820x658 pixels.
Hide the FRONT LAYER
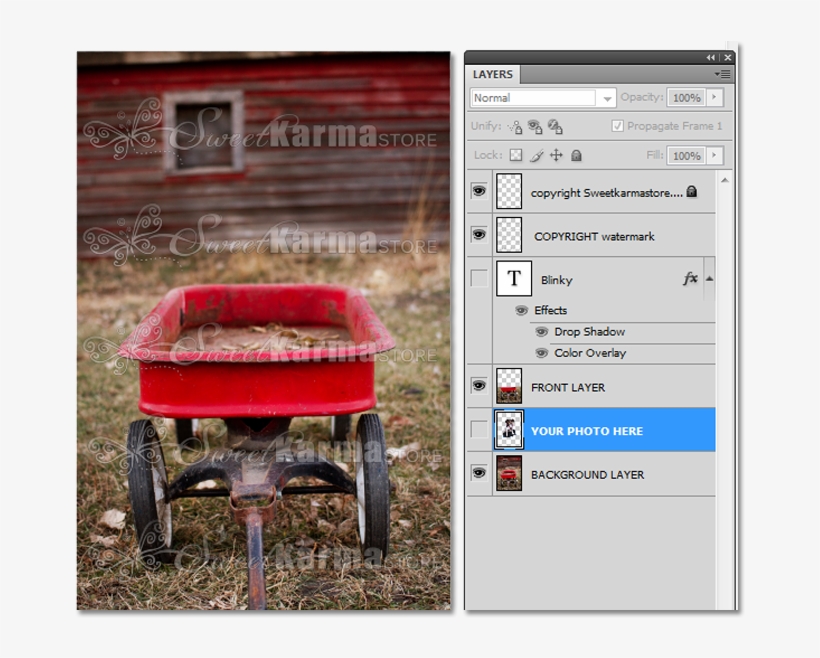[479, 386]
